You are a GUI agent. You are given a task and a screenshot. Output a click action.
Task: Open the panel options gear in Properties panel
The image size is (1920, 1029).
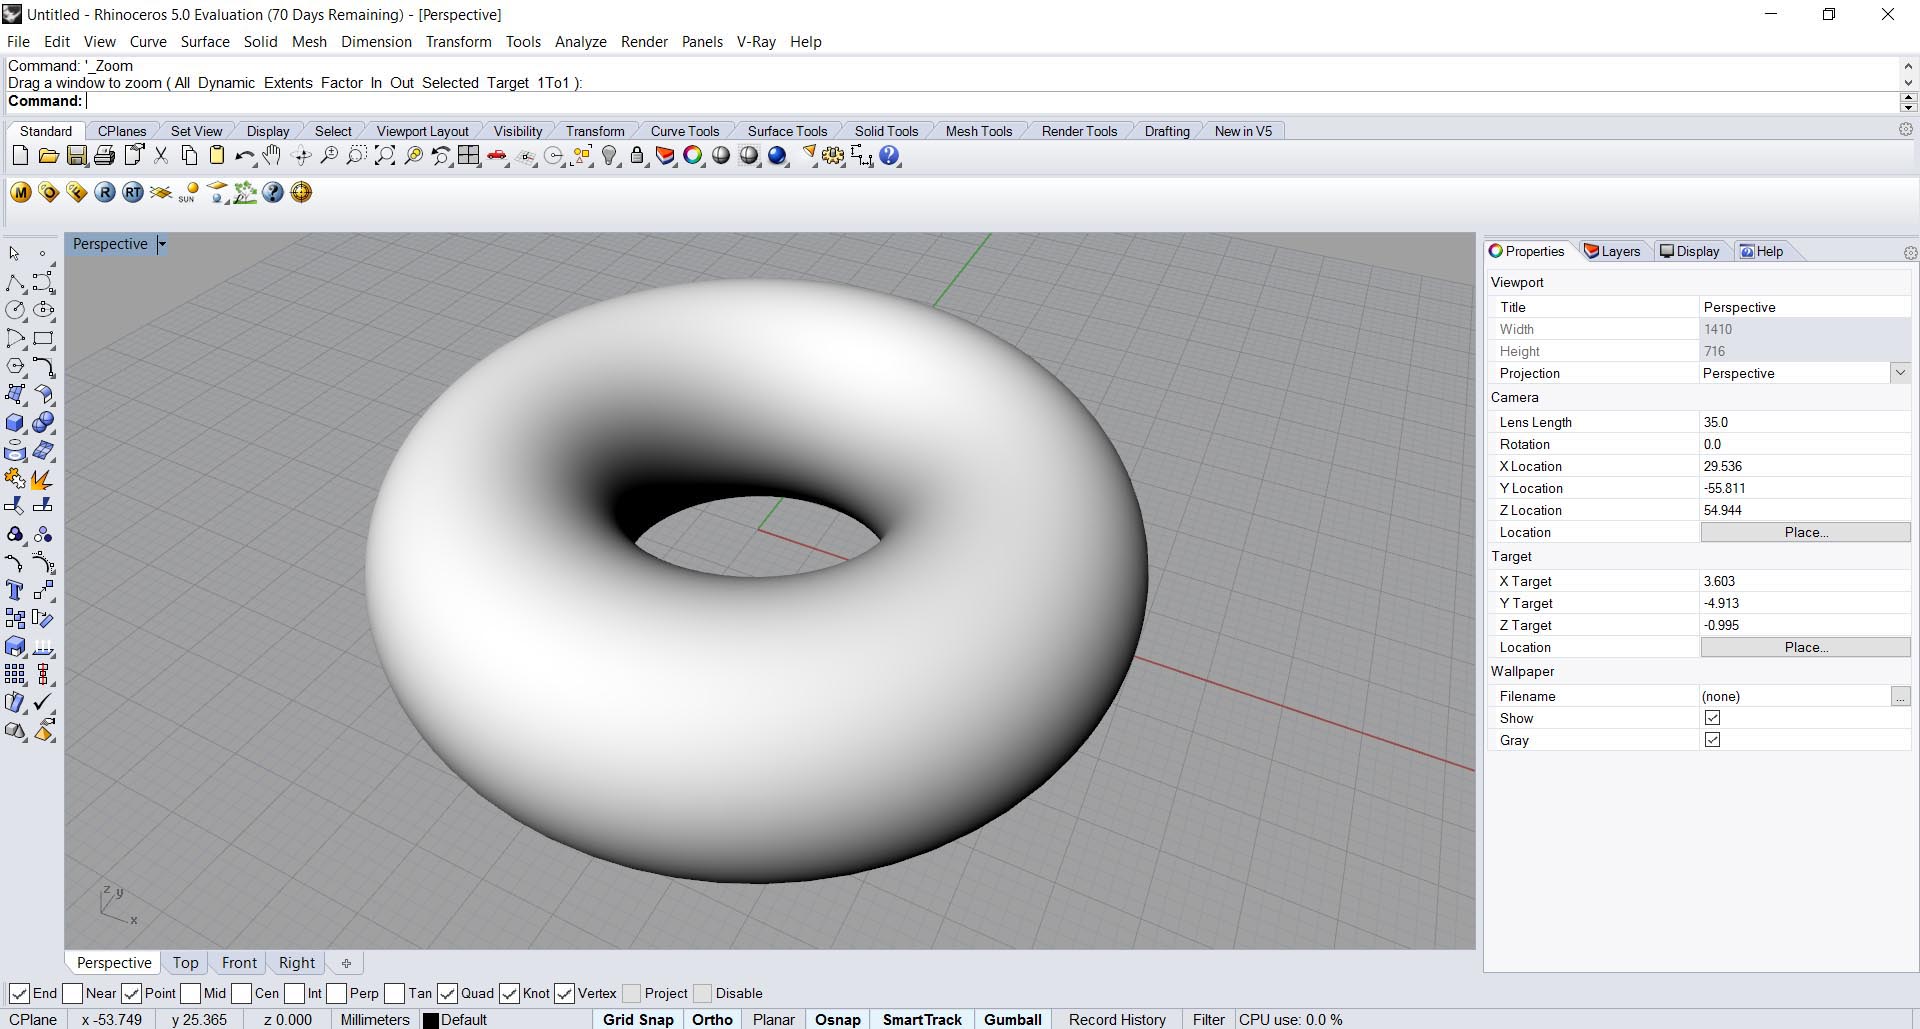pyautogui.click(x=1909, y=253)
